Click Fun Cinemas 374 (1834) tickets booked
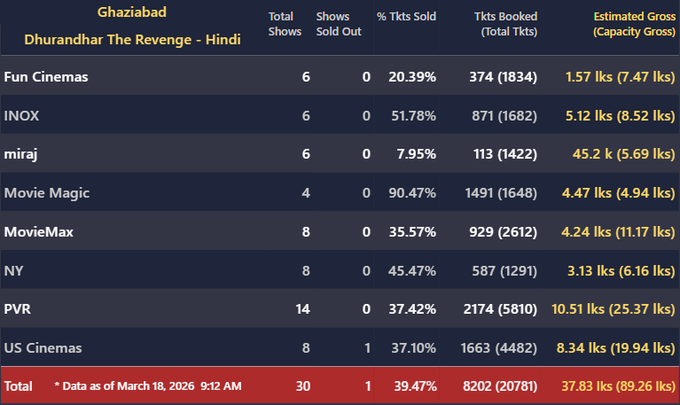Screen dimensions: 680x405 503,77
